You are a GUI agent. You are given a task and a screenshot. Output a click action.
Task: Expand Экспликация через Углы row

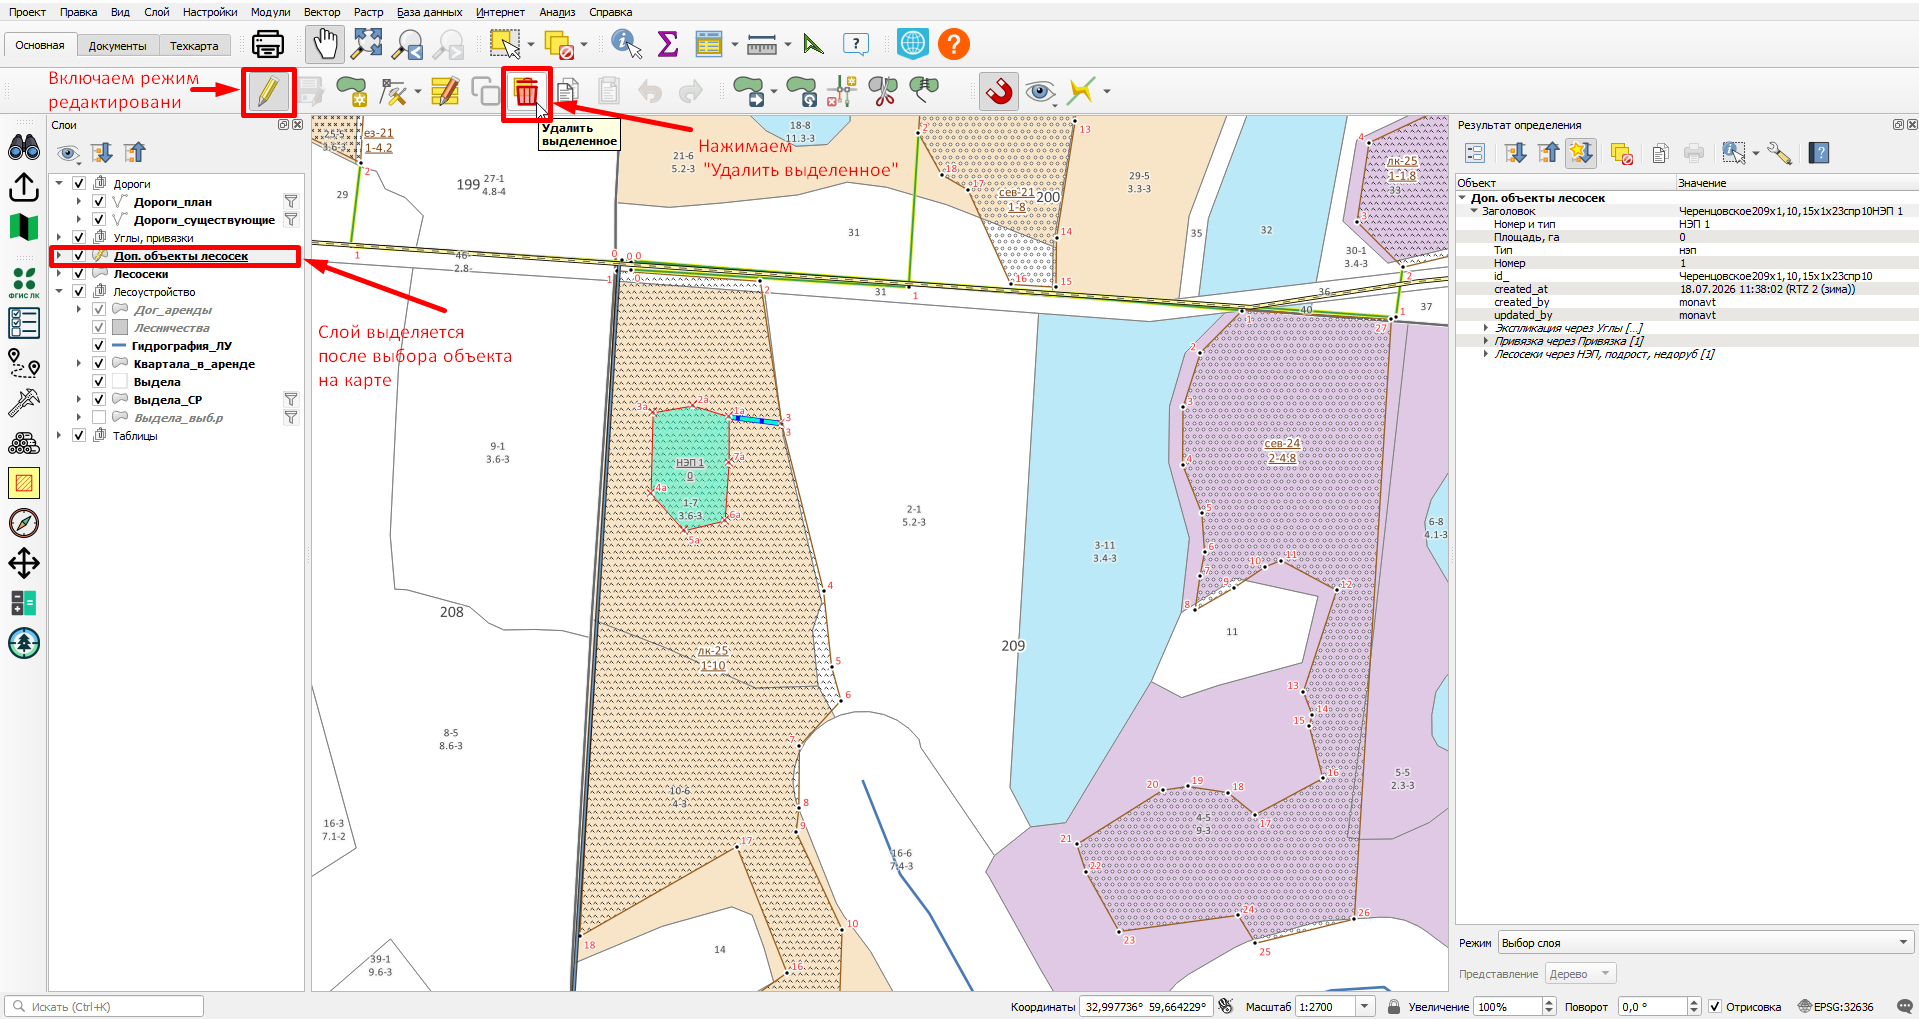click(x=1485, y=328)
